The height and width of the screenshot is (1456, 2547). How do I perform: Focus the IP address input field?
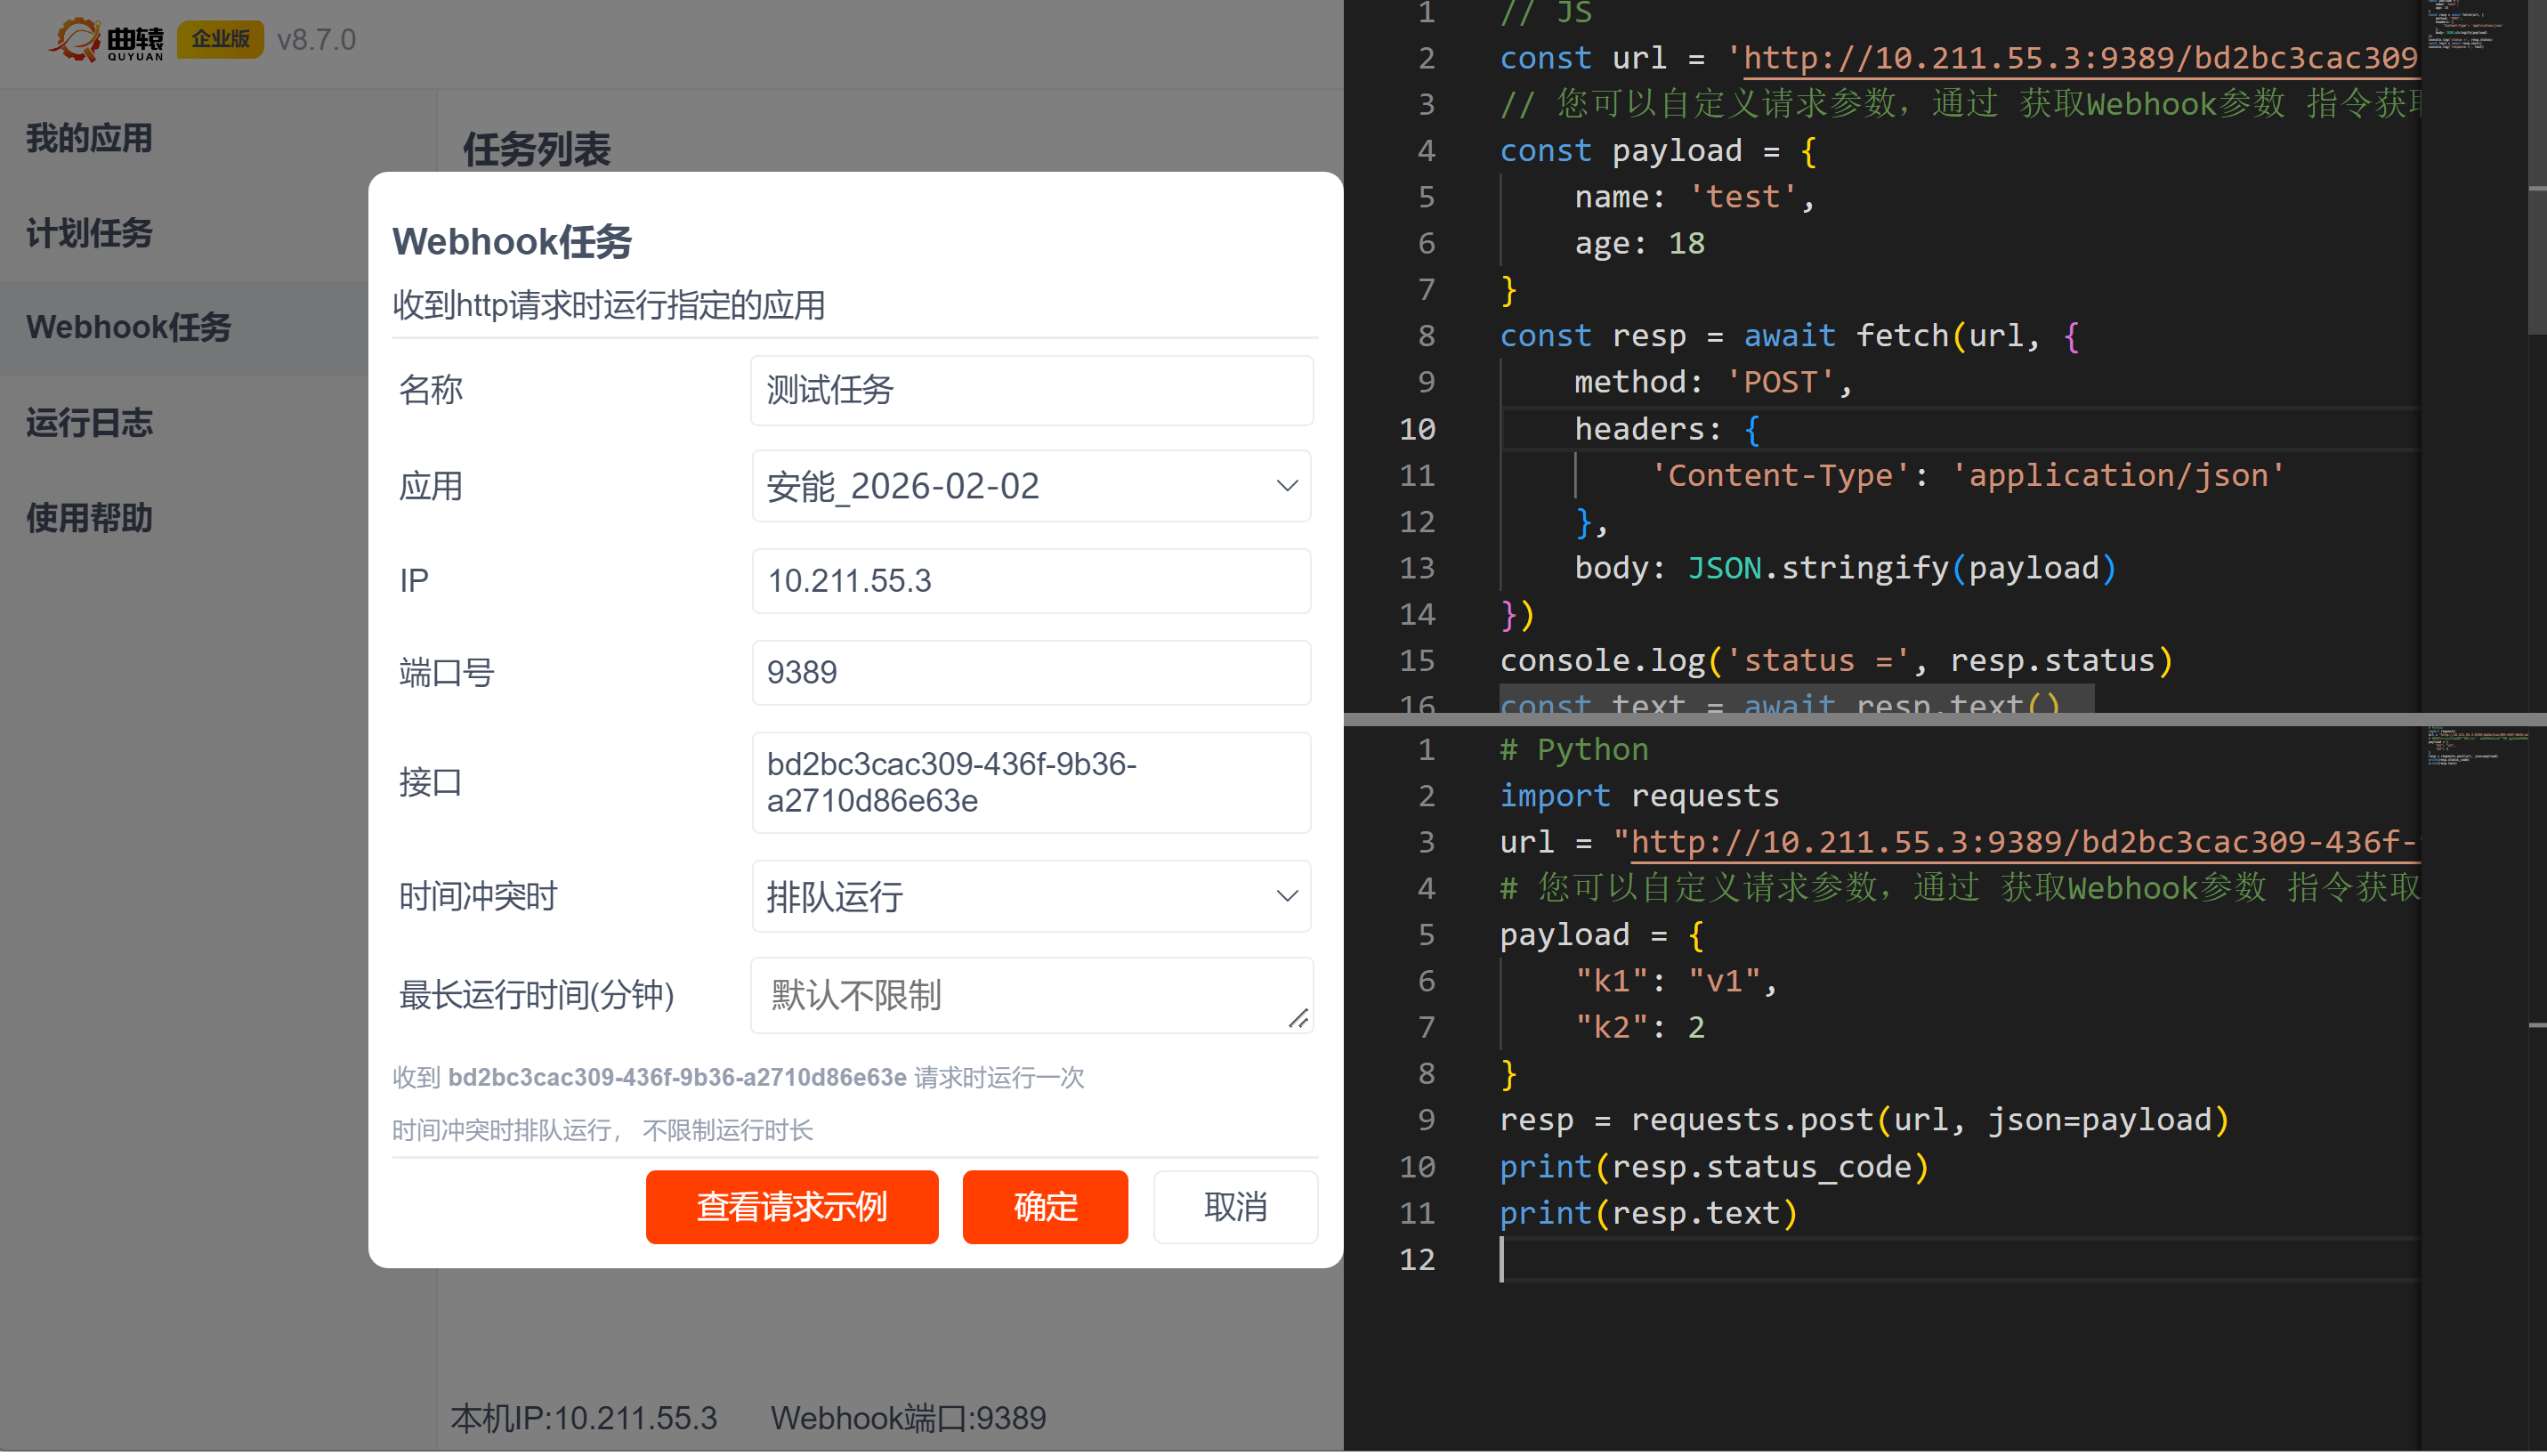tap(1031, 581)
